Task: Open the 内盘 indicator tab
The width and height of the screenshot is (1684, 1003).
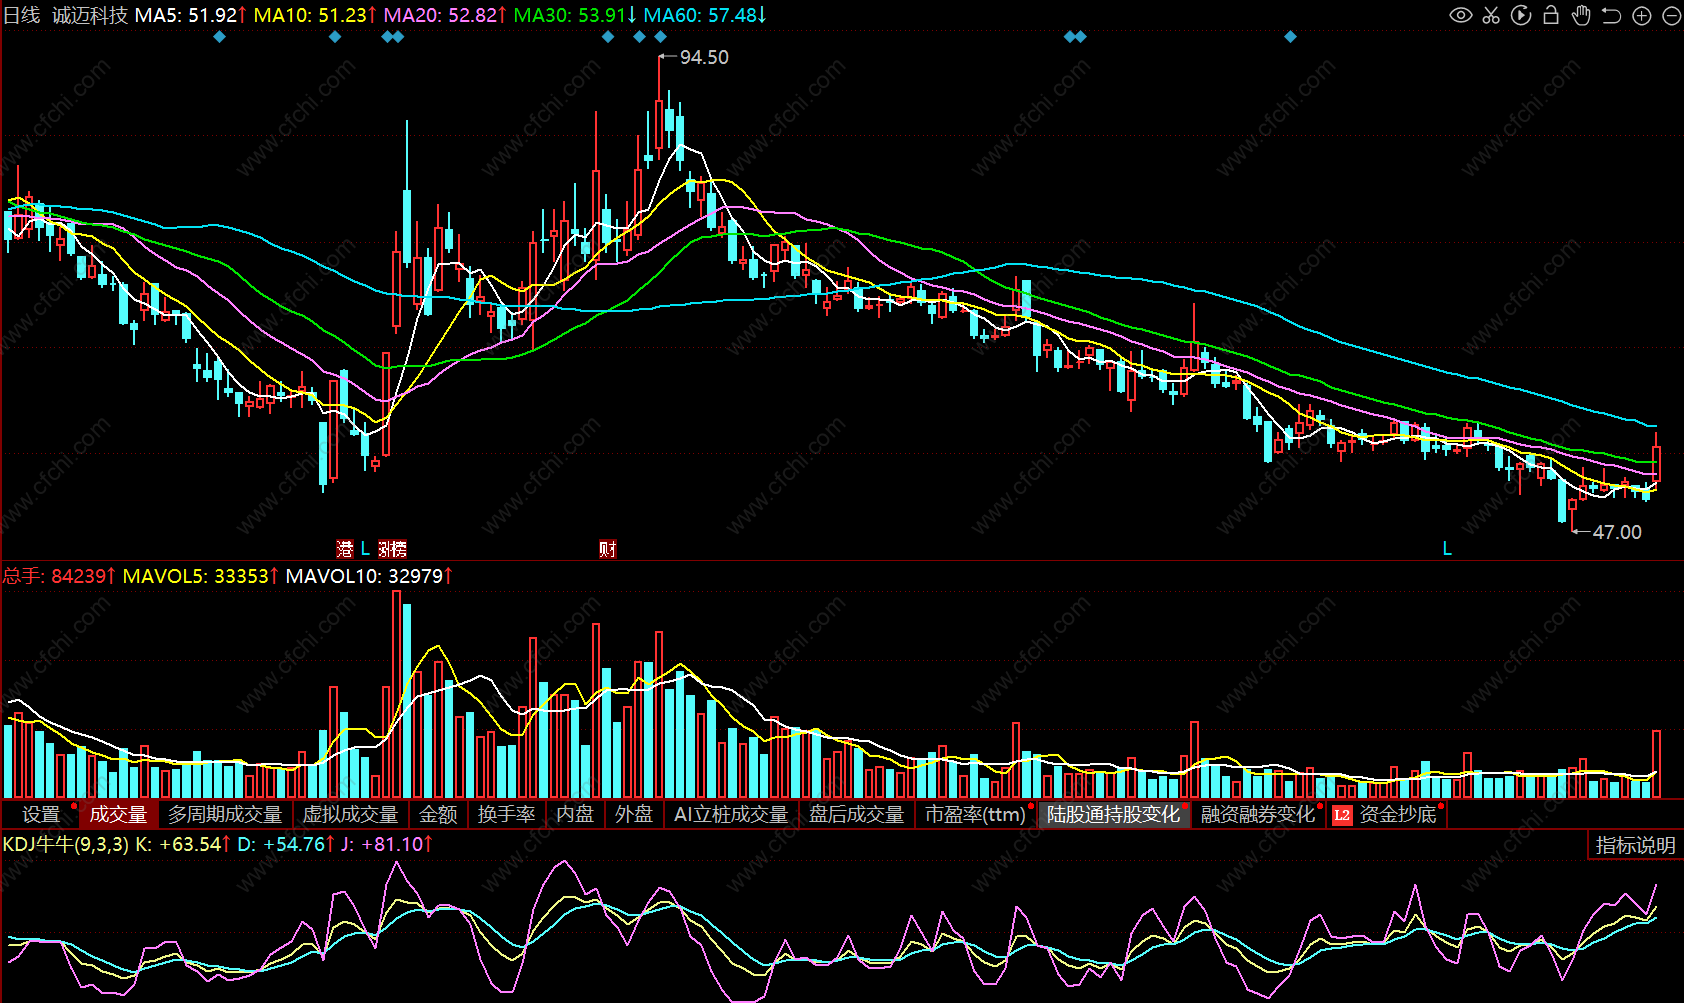Action: (575, 815)
